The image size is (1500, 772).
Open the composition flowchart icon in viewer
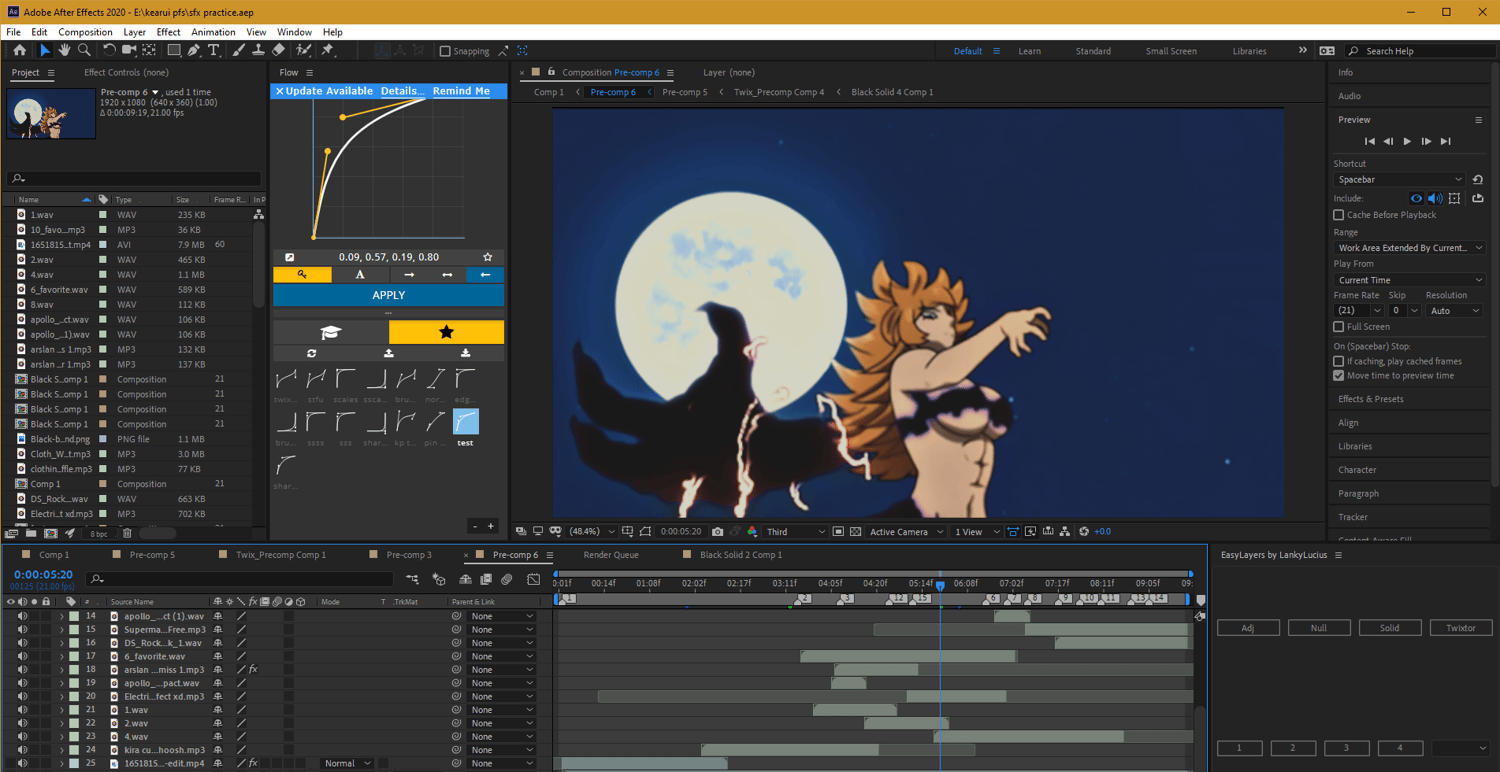pyautogui.click(x=1065, y=532)
